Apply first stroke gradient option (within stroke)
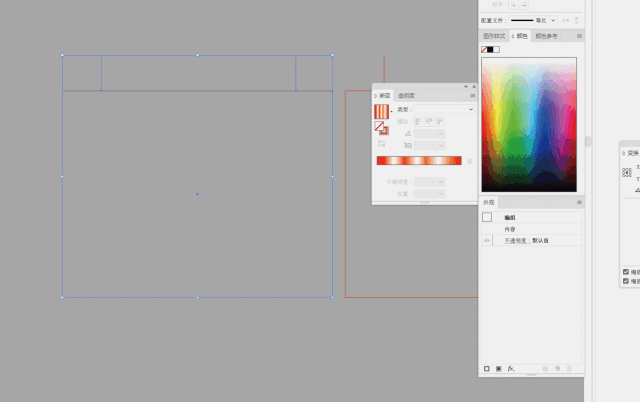The height and width of the screenshot is (402, 640). click(418, 122)
